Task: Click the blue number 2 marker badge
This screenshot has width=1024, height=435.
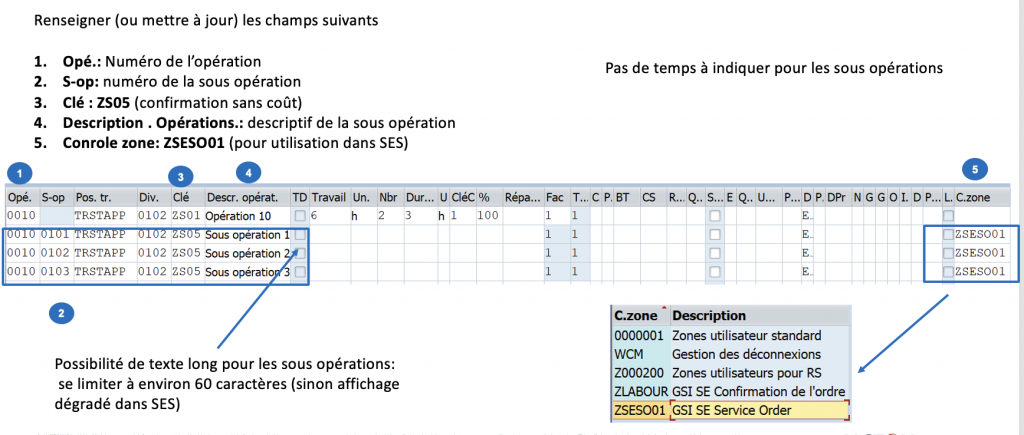Action: (x=60, y=314)
